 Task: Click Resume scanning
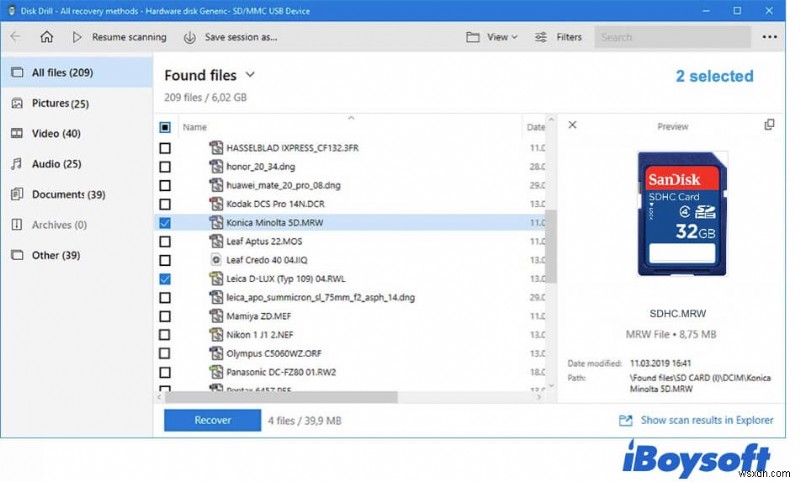click(x=129, y=37)
